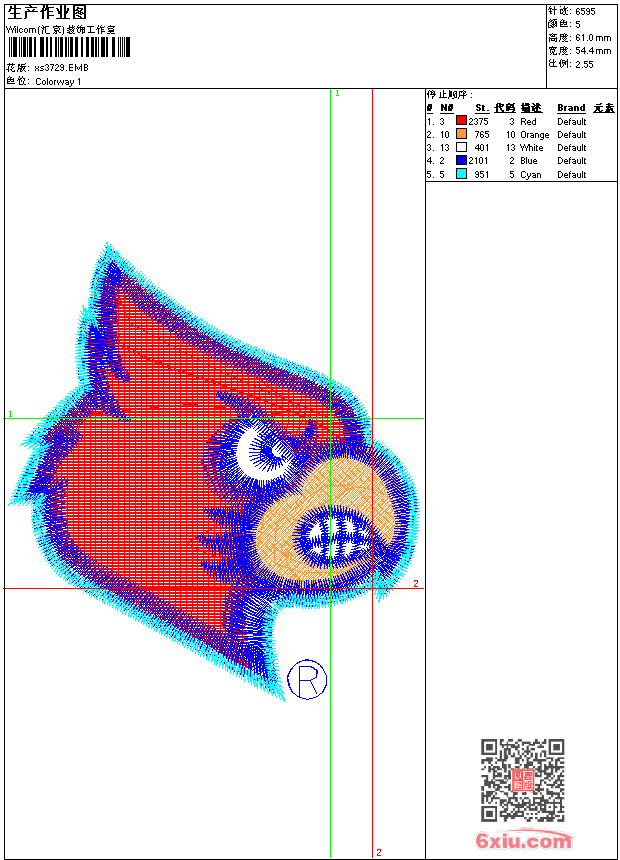Click the blue thread color swatch
The height and width of the screenshot is (860, 620).
(x=461, y=160)
